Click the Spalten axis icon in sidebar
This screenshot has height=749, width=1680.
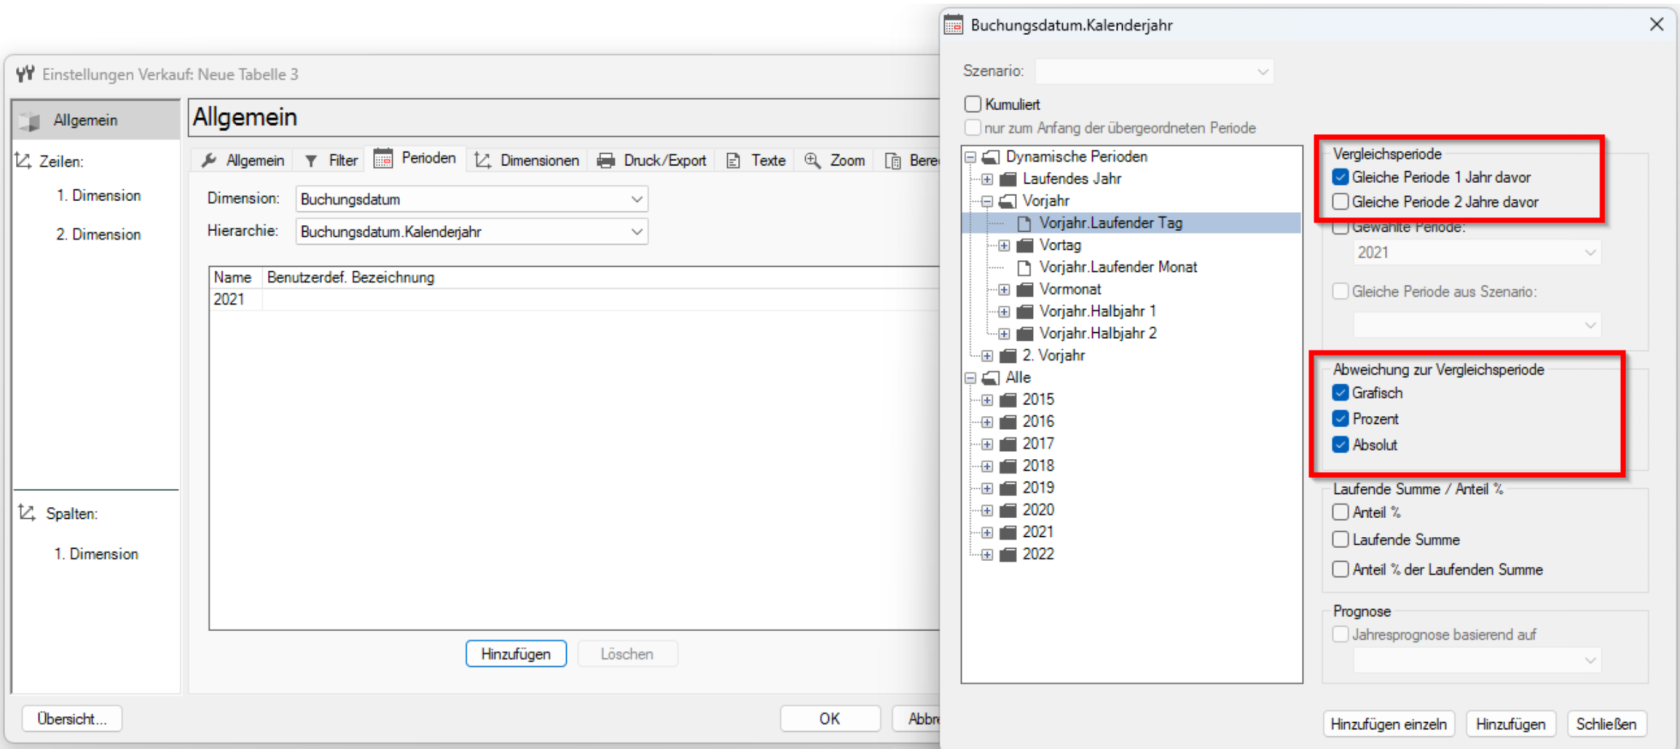[x=27, y=513]
